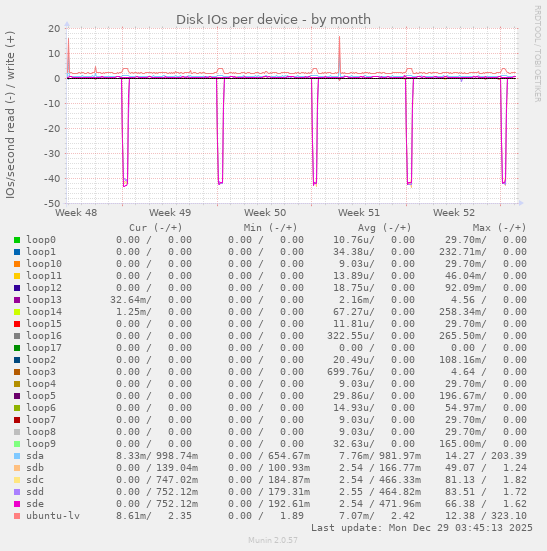
Task: Click the sda min write value 654.67m
Action: [x=289, y=456]
